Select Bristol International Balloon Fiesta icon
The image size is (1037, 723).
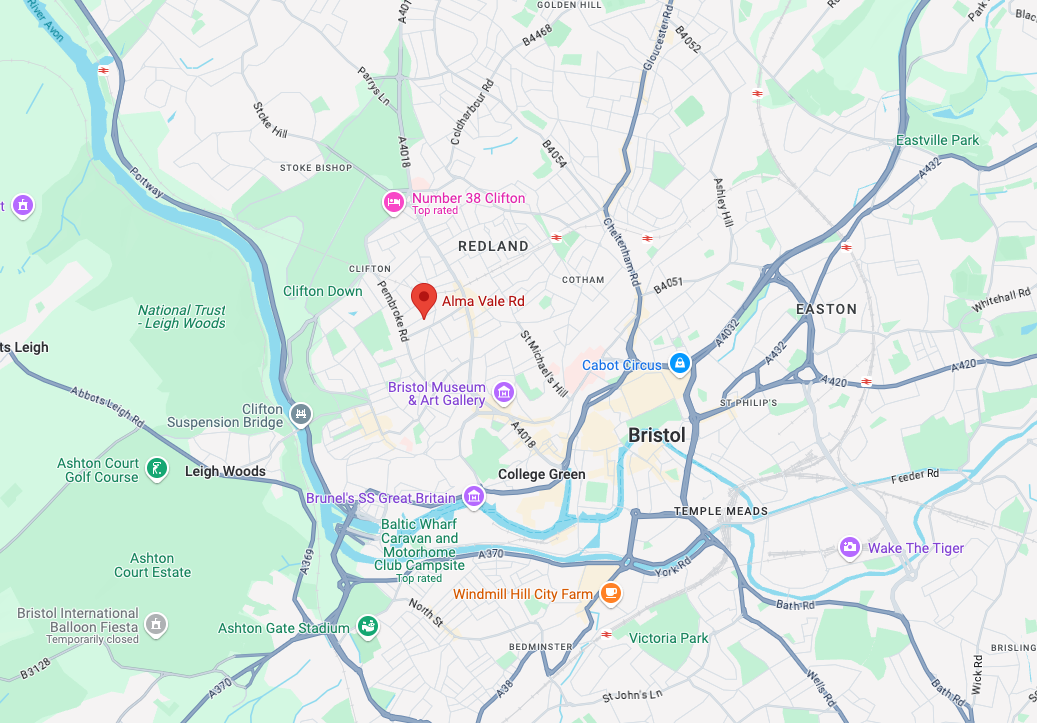tap(156, 624)
